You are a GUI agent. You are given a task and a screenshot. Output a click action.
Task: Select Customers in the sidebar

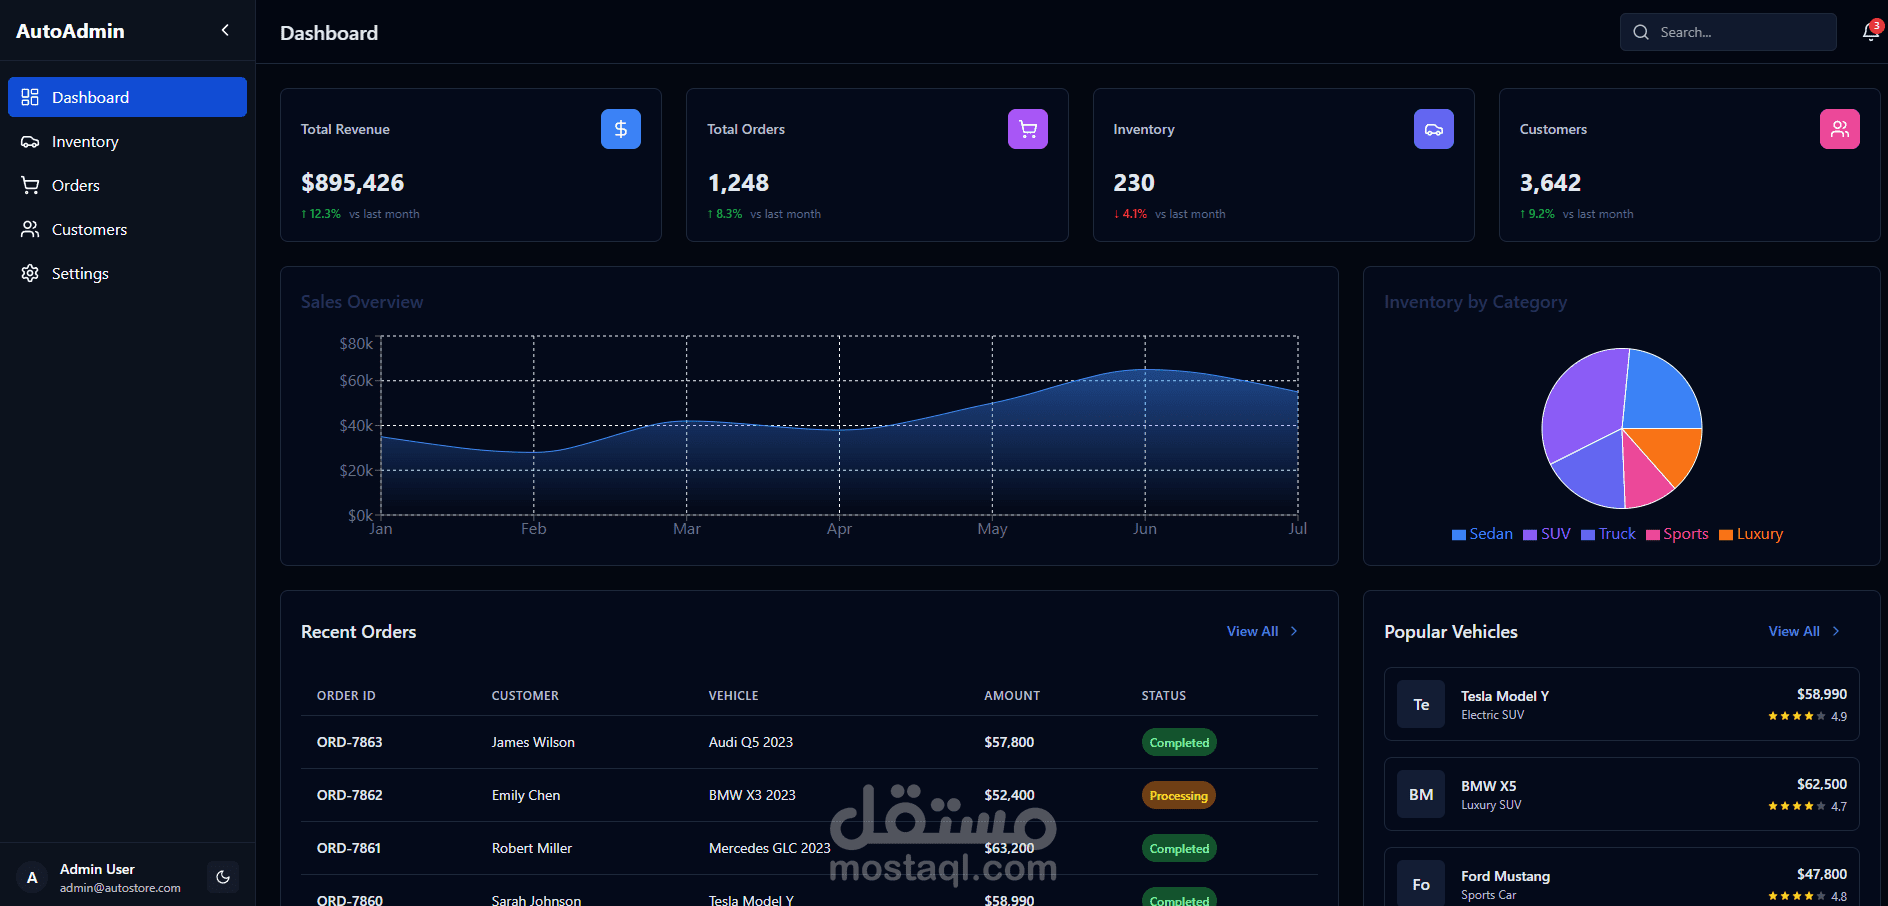127,229
